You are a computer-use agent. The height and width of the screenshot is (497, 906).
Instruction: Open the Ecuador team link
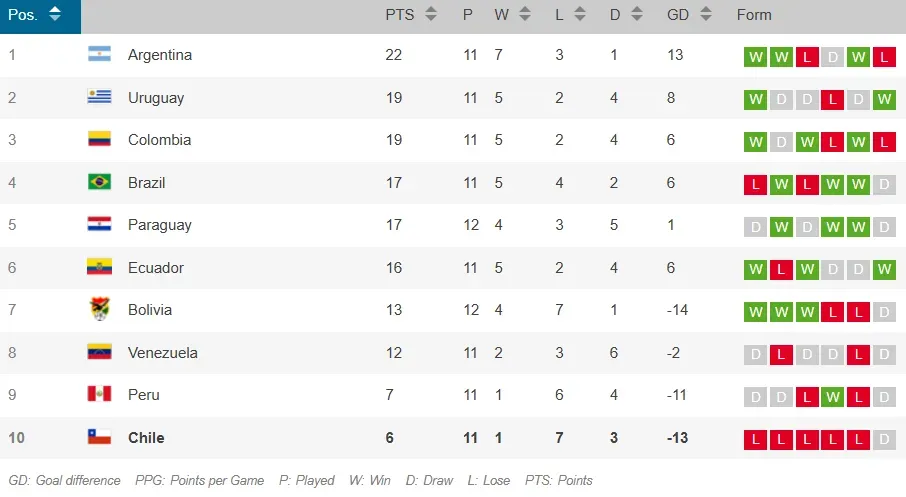[156, 268]
